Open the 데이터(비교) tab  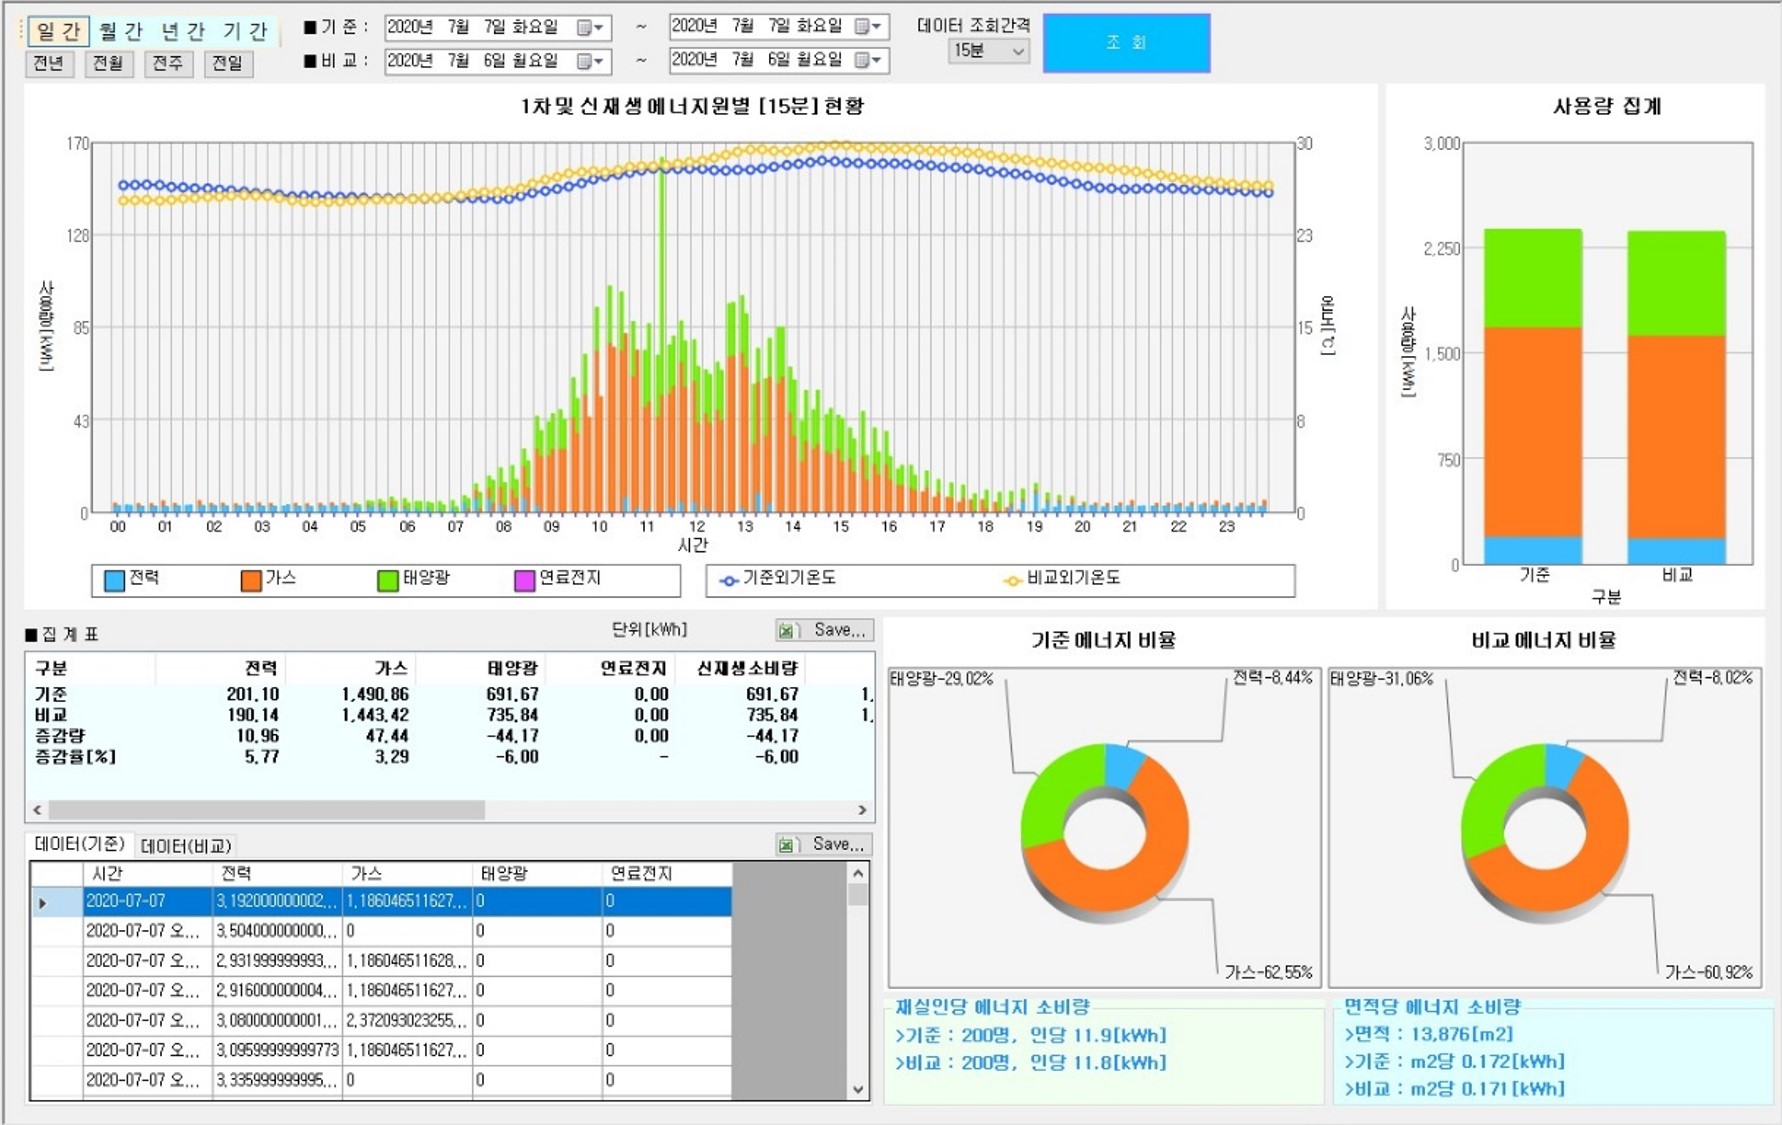tap(186, 846)
